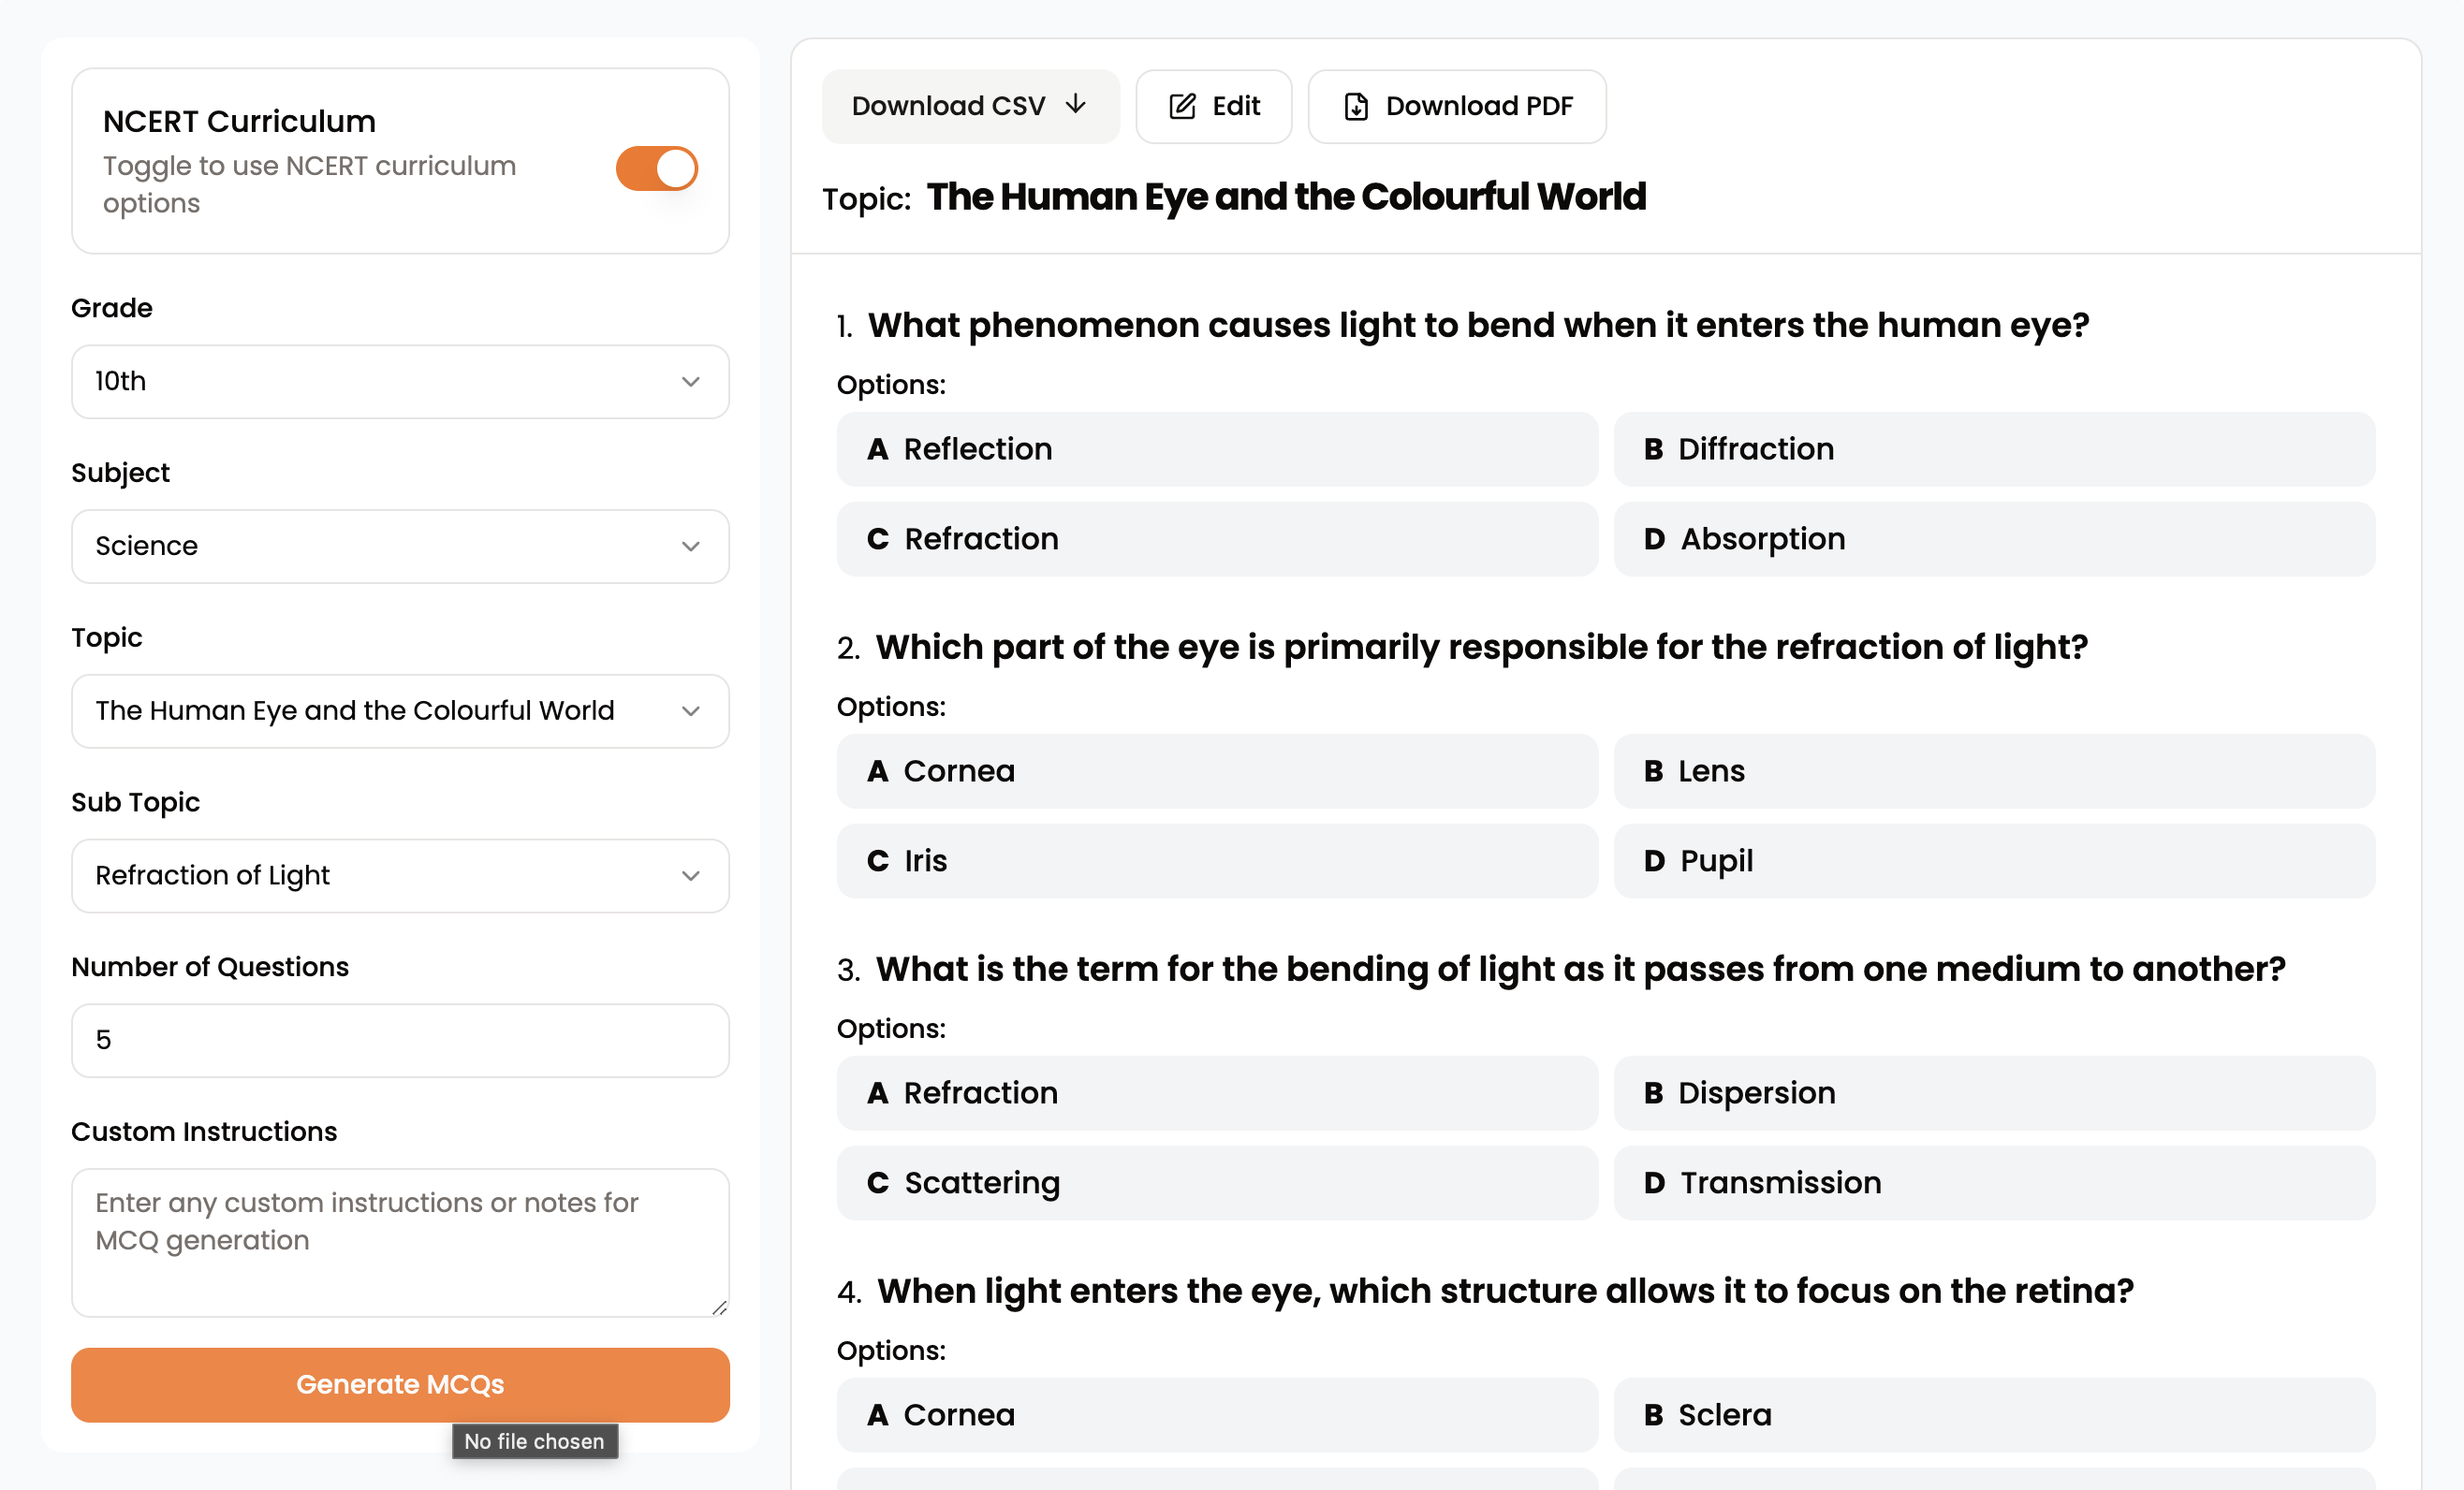Viewport: 2464px width, 1490px height.
Task: Open the Subject dropdown showing Science
Action: 400,546
